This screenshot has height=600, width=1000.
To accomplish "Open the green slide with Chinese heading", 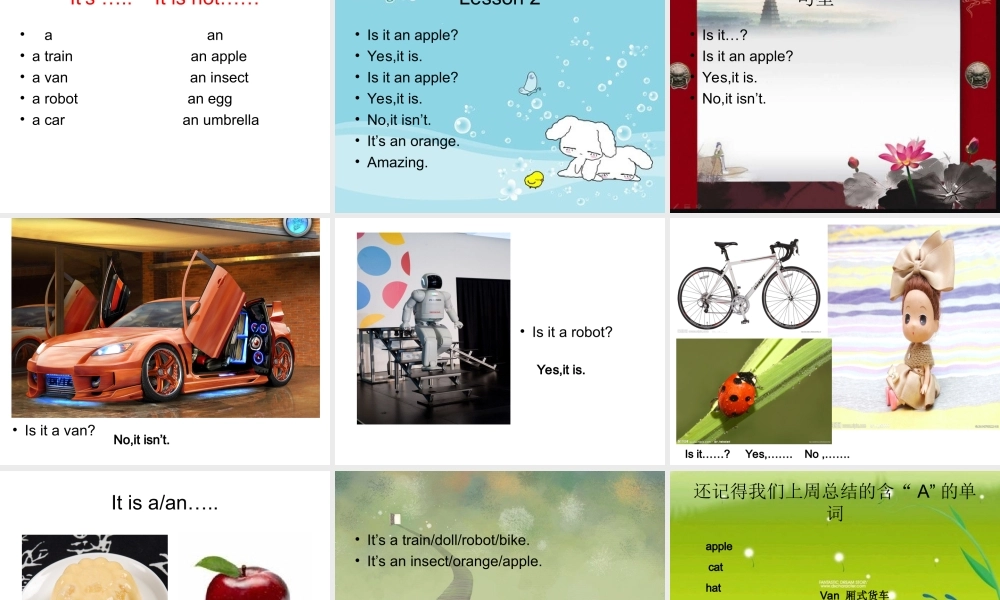I will point(835,536).
